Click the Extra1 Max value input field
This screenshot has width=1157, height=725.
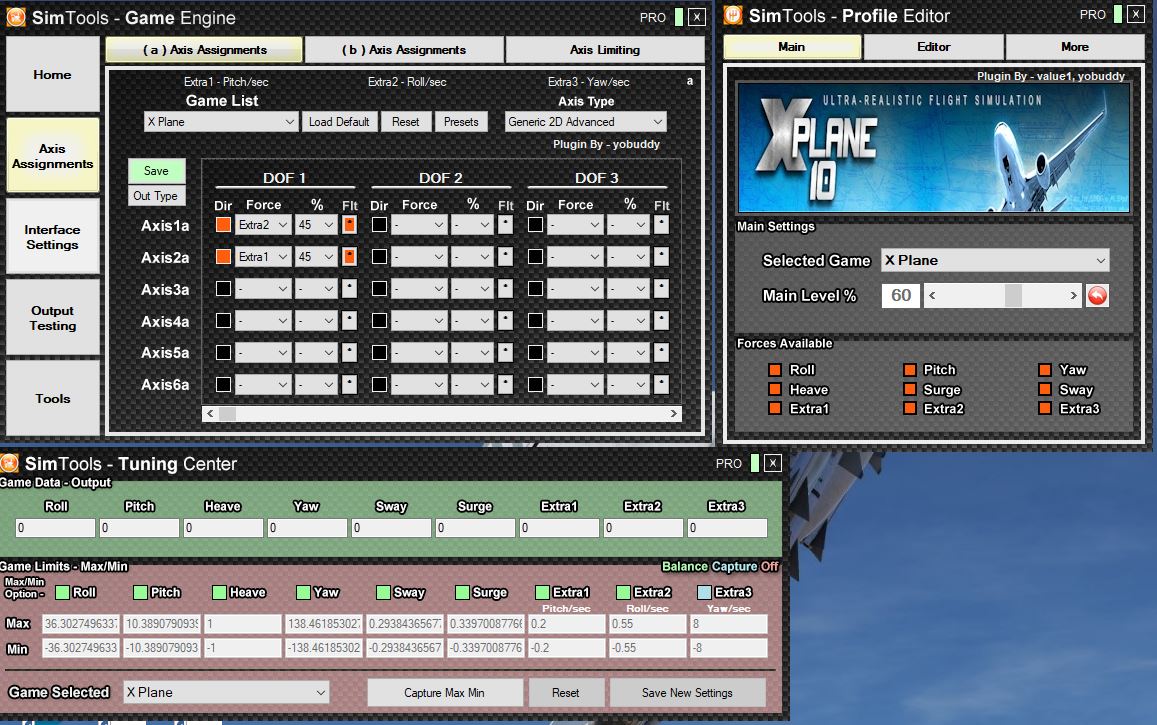point(565,623)
